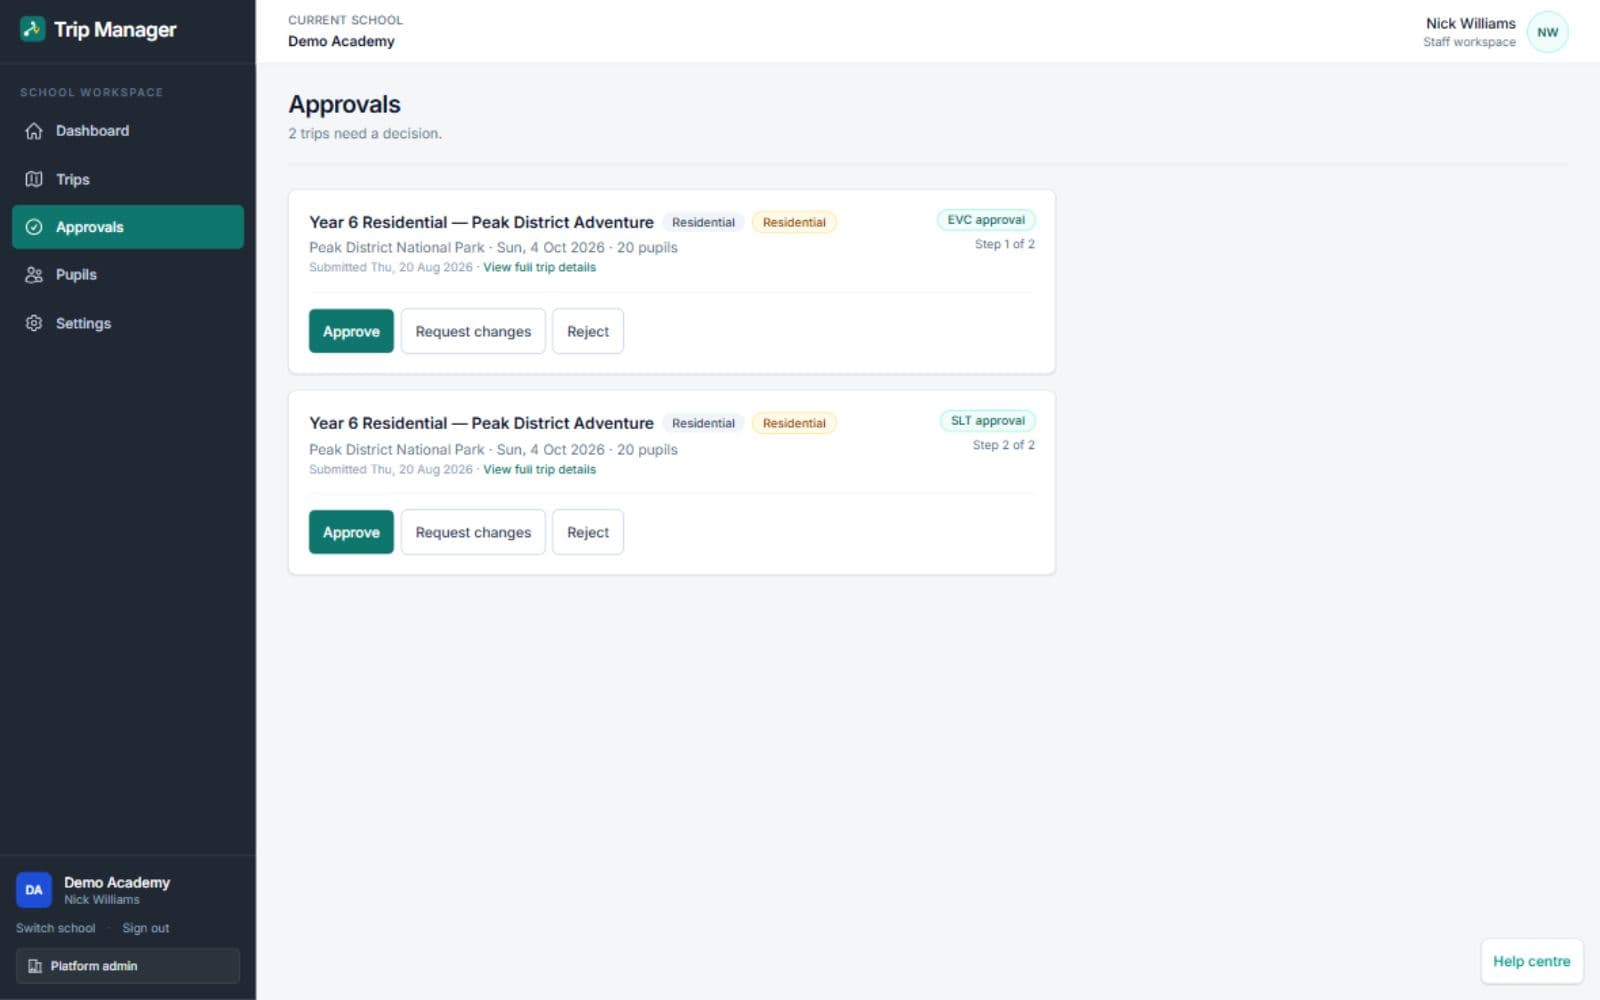The height and width of the screenshot is (1000, 1600).
Task: Click 'Staff workspace' under user name
Action: pyautogui.click(x=1469, y=42)
